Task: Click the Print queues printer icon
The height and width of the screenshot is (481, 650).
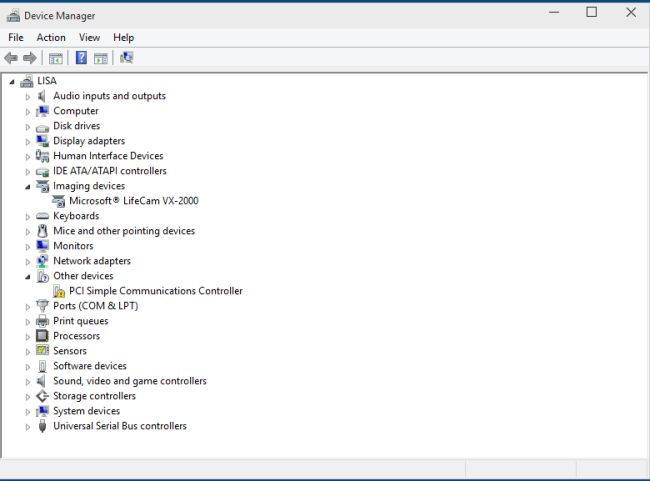Action: [x=42, y=321]
